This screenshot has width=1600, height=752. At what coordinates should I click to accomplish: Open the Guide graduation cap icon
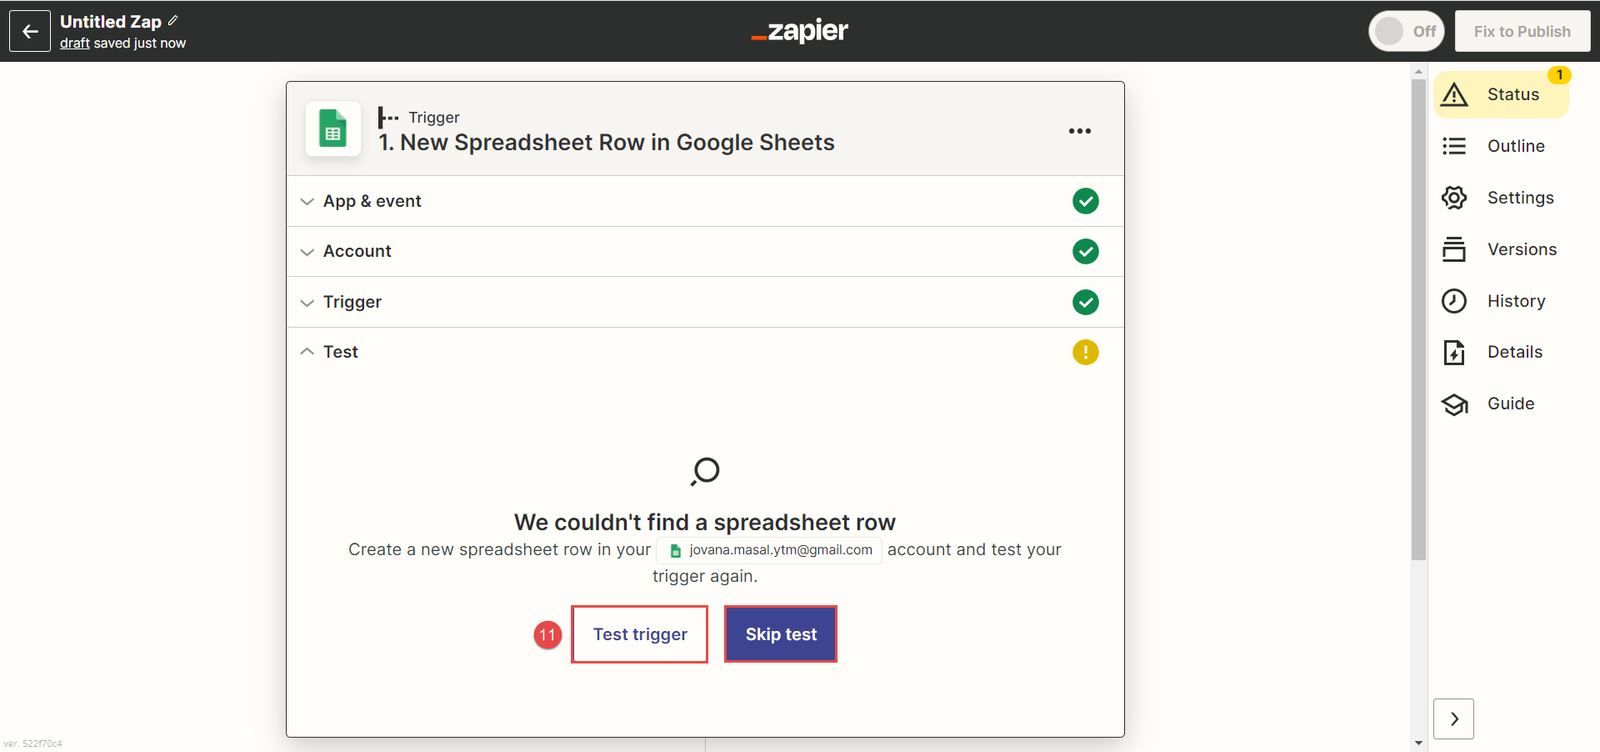[1454, 404]
